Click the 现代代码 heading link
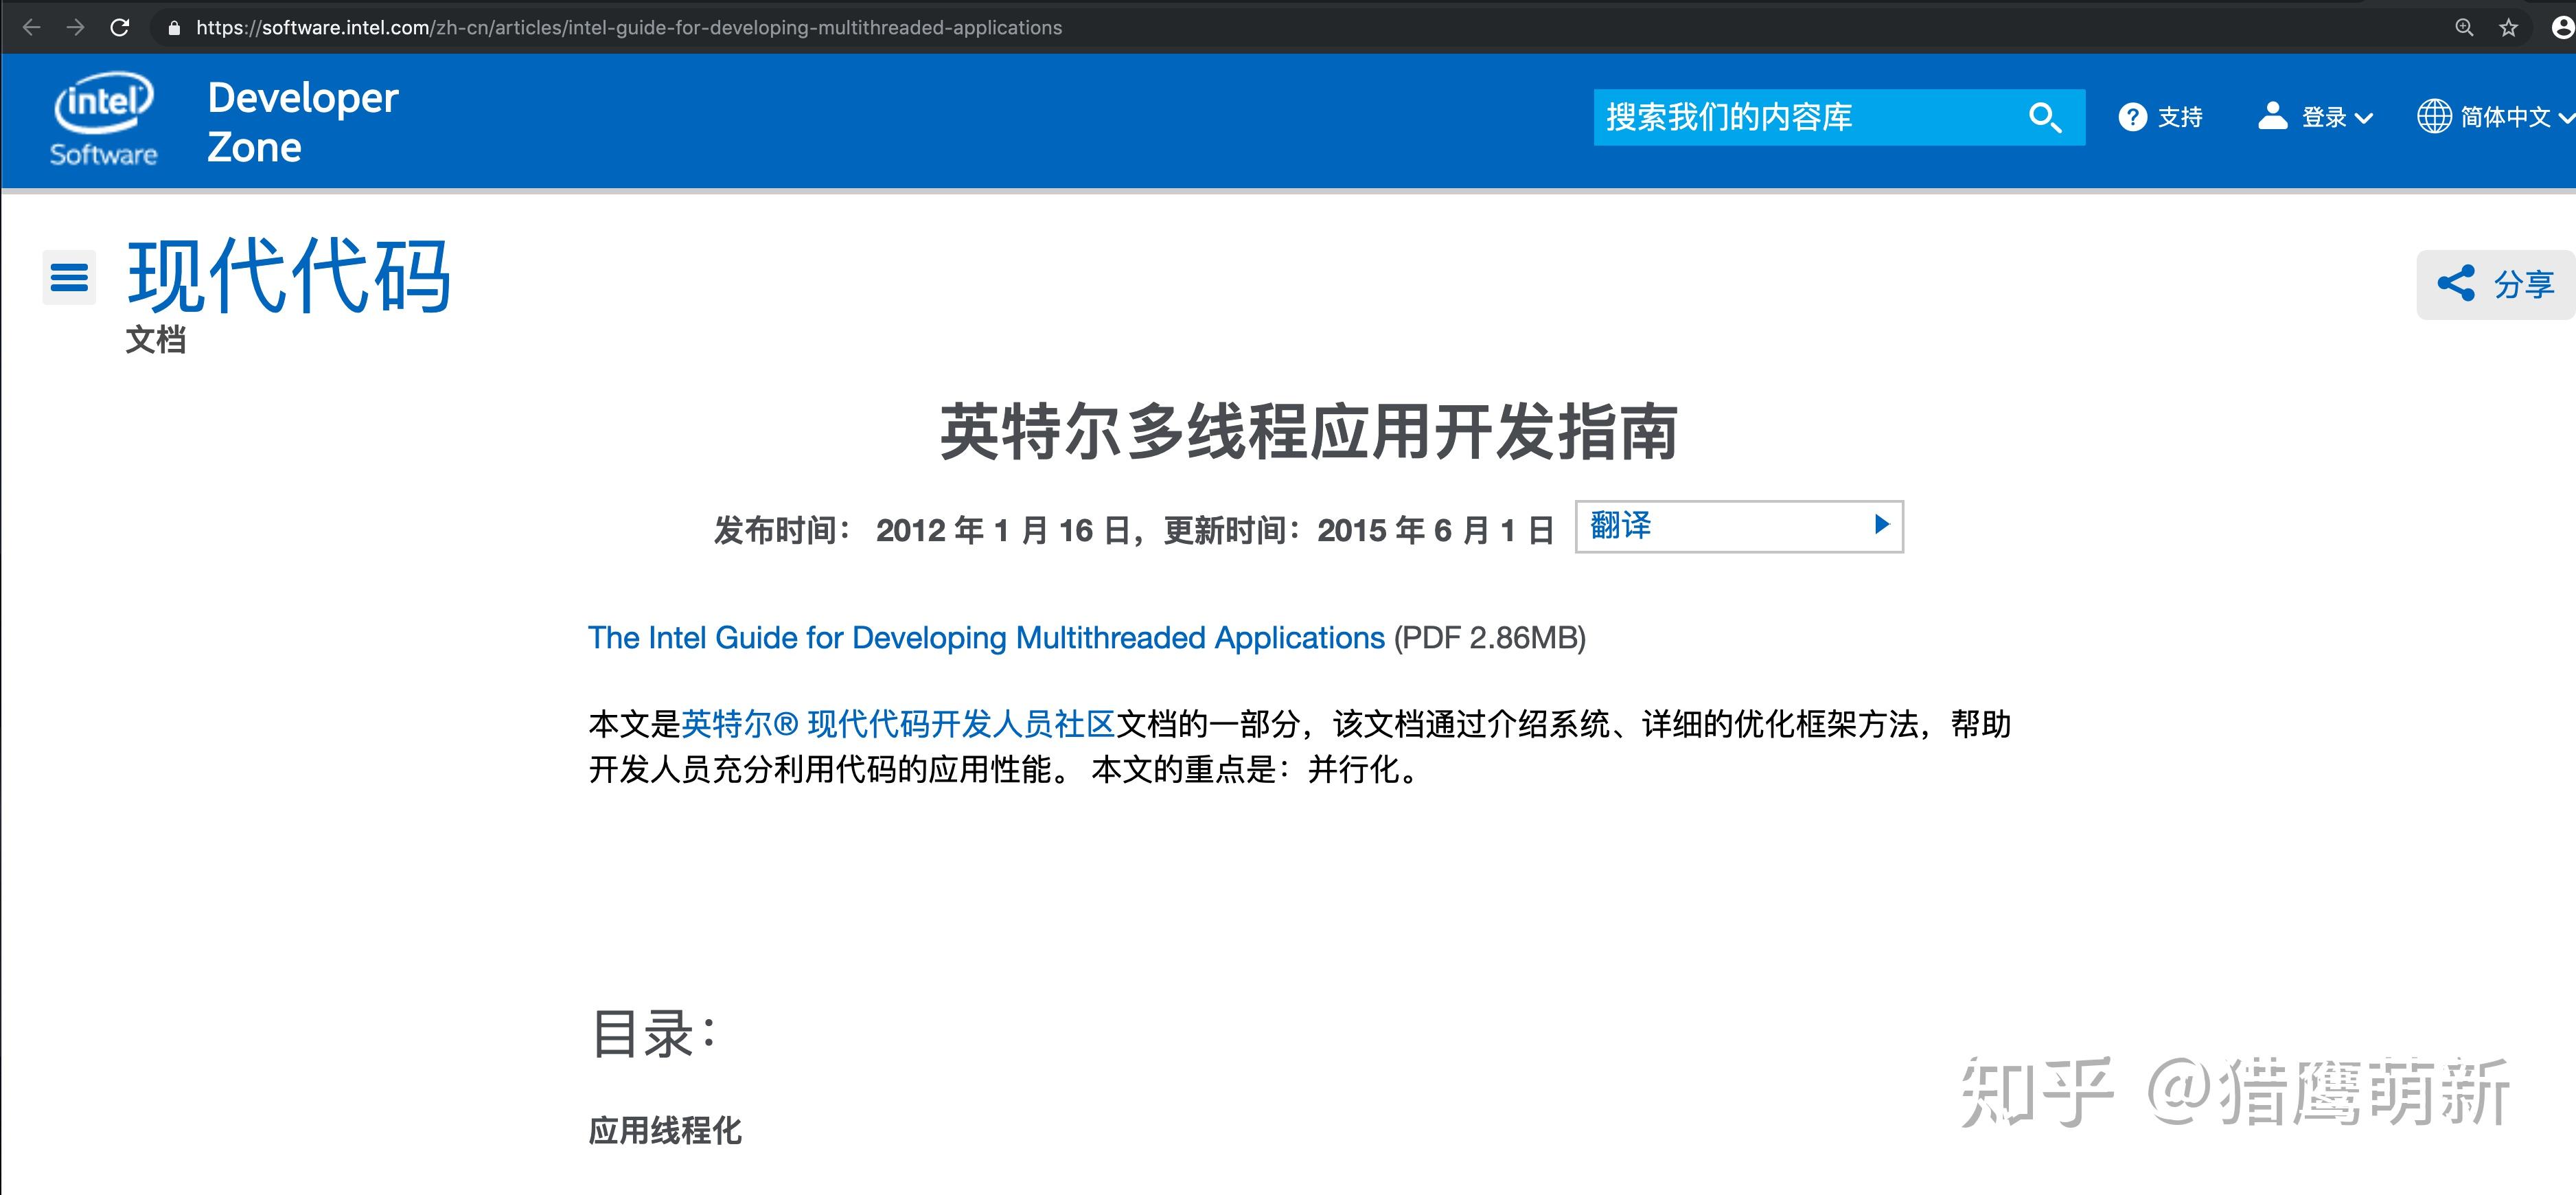This screenshot has width=2576, height=1195. coord(289,276)
